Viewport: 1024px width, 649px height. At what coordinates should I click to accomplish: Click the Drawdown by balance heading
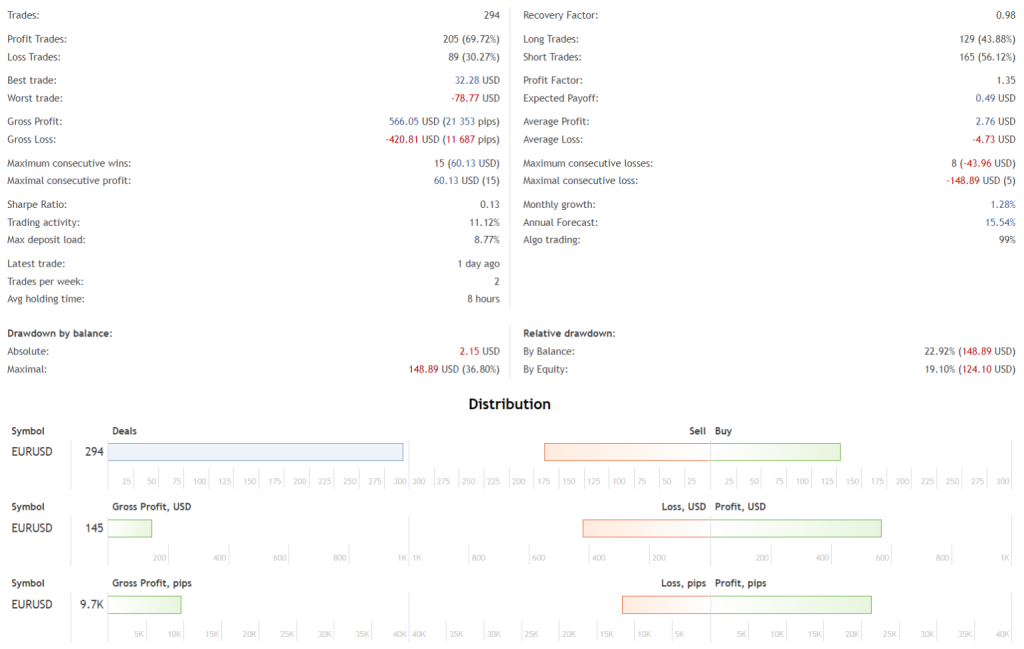pyautogui.click(x=59, y=333)
